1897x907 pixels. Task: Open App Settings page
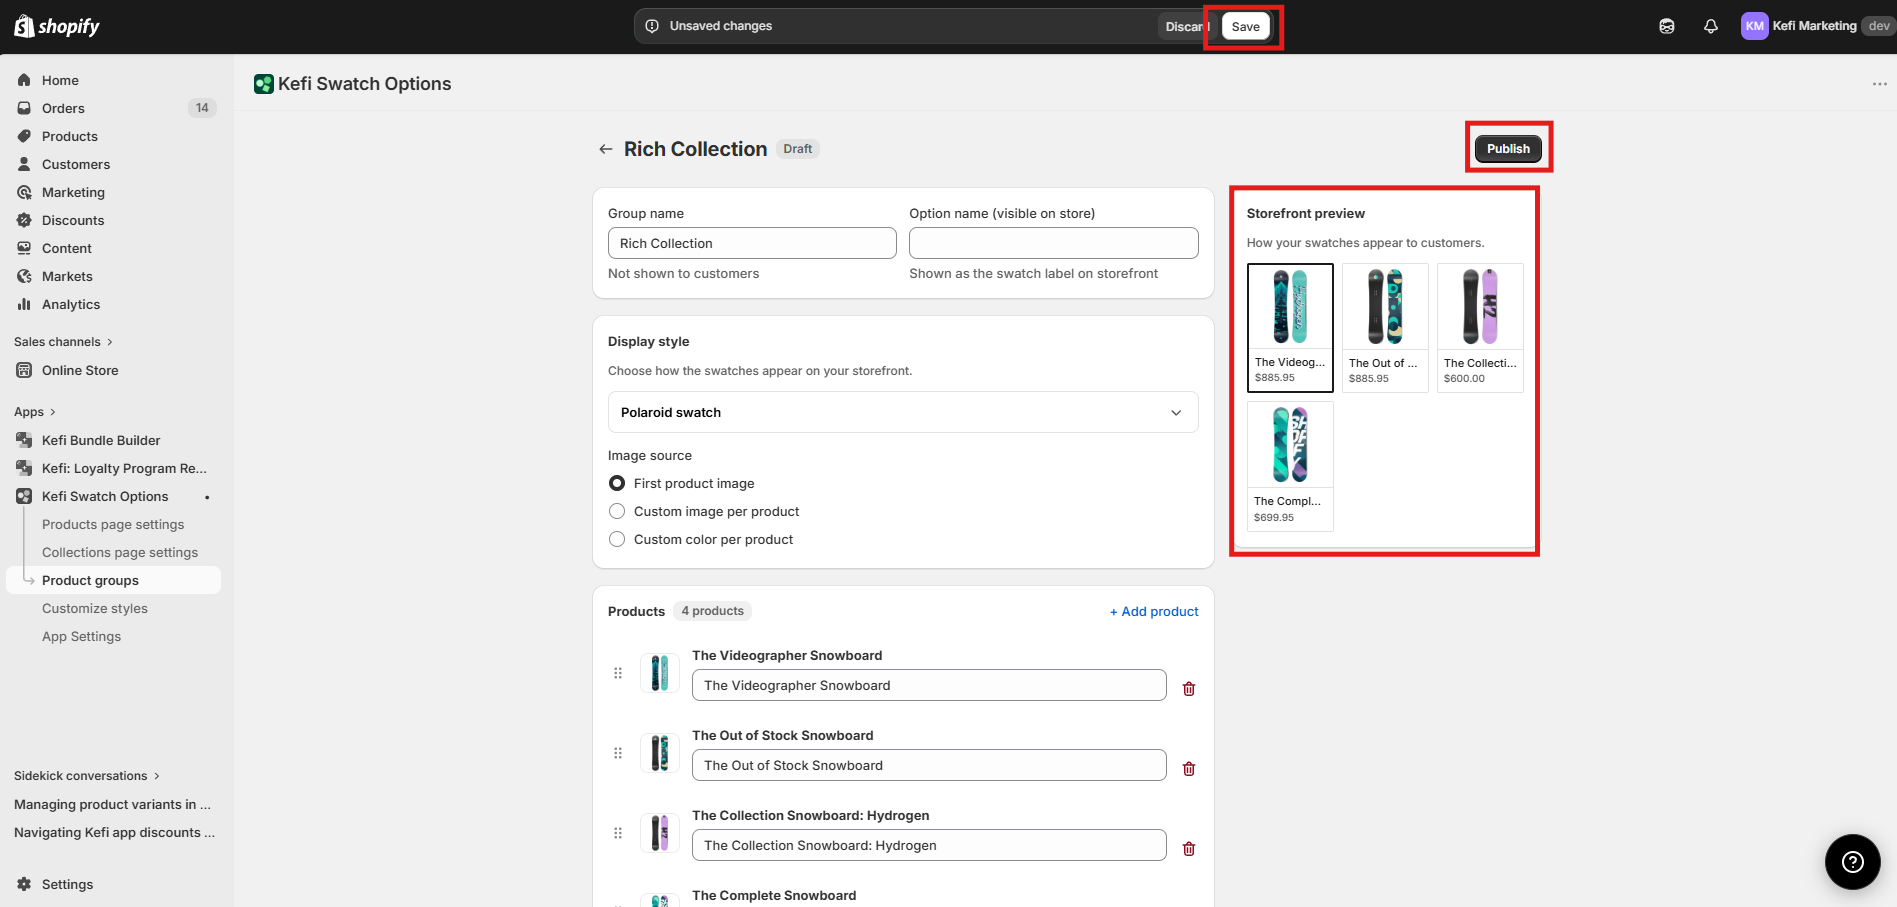(x=81, y=636)
